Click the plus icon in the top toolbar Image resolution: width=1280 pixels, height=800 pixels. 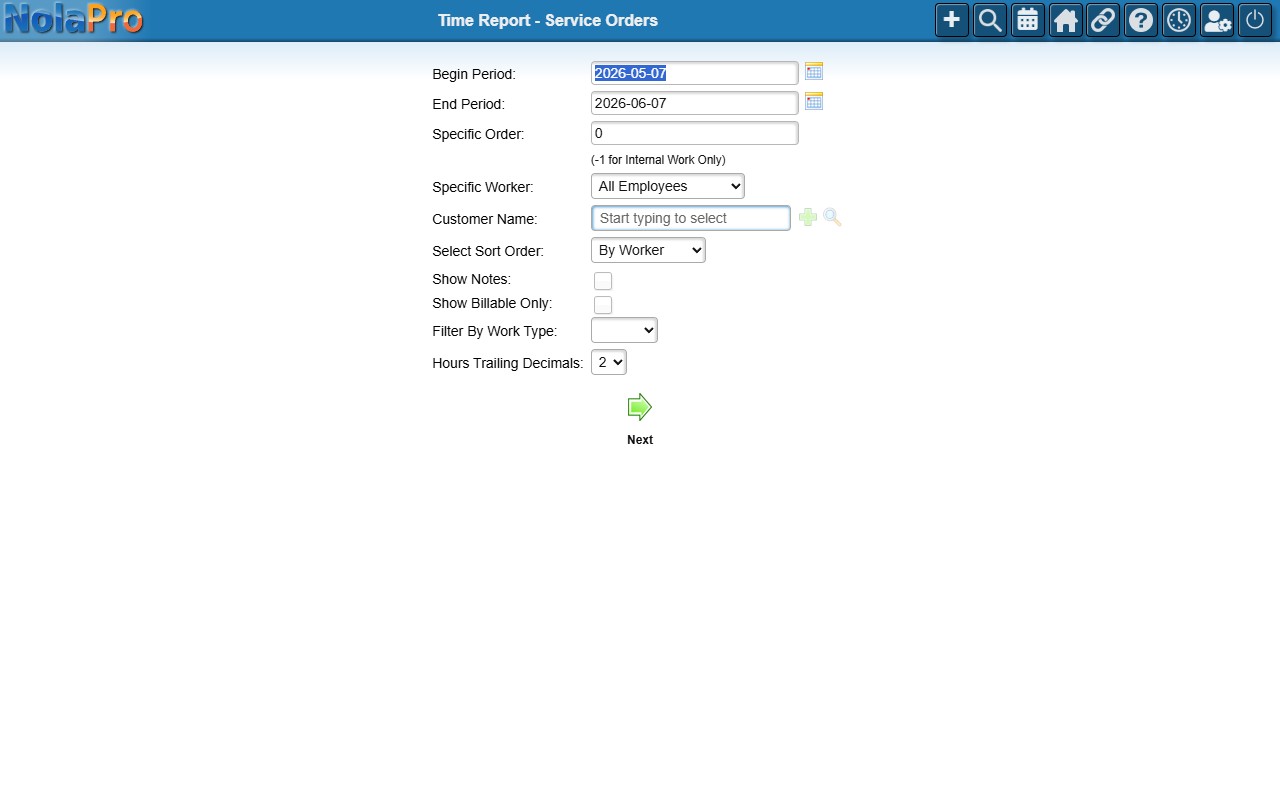tap(952, 20)
